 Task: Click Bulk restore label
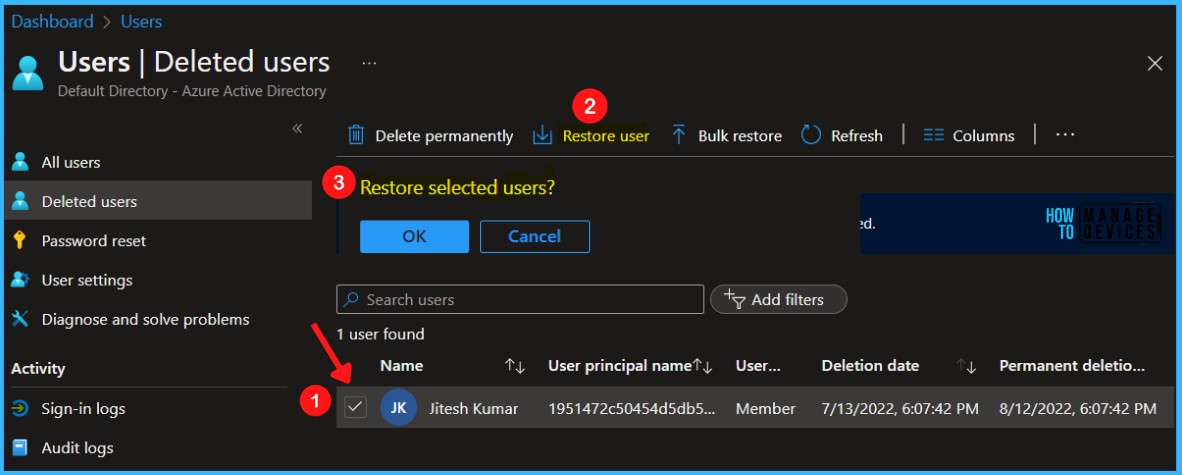[x=740, y=136]
